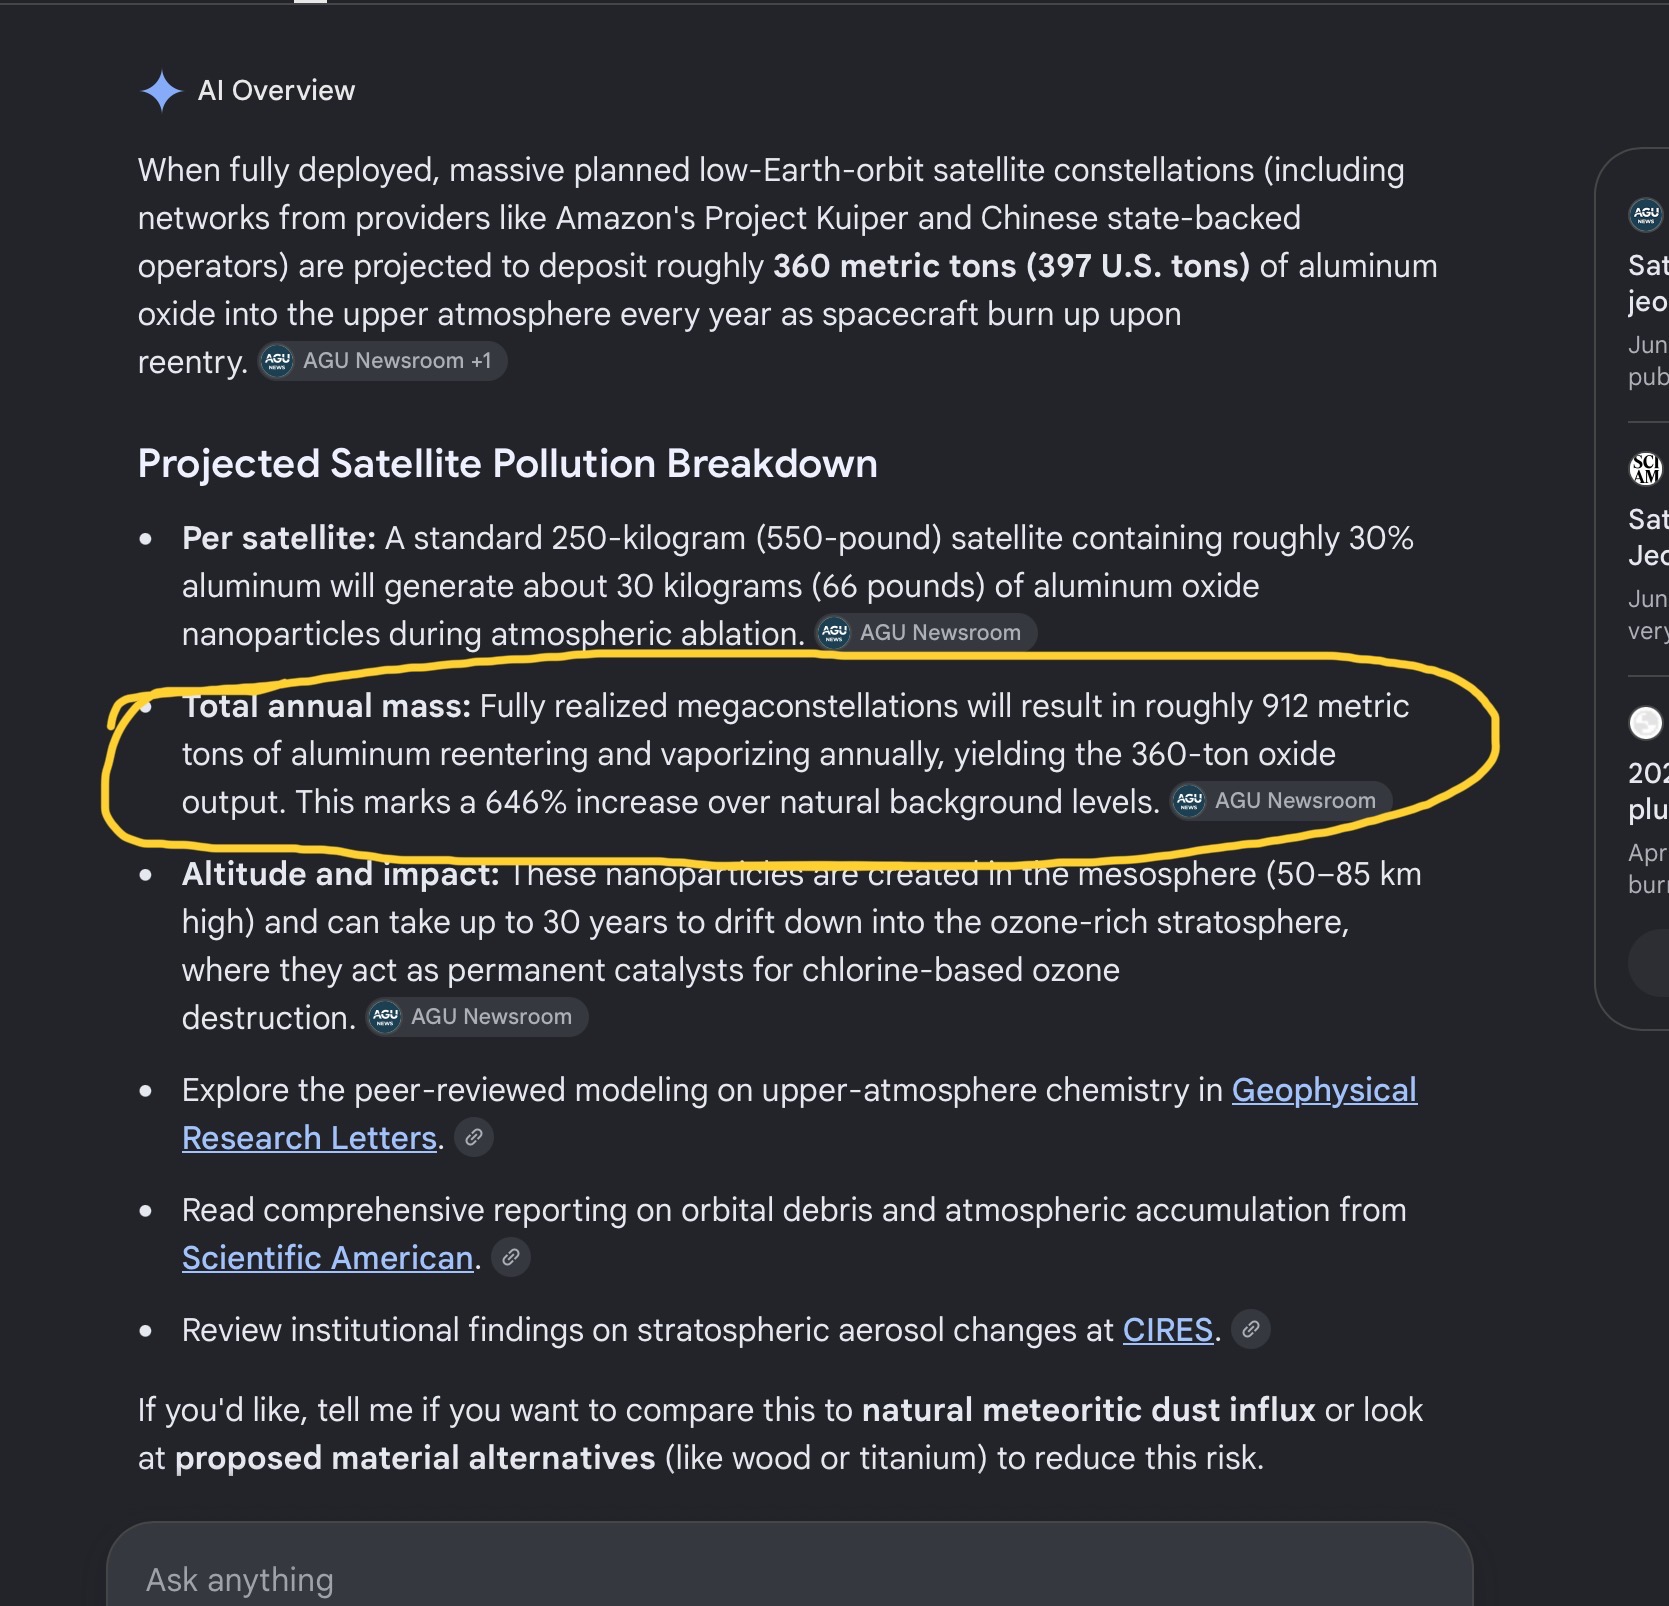Screen dimensions: 1669x1606
Task: Open AGU Newsroom chip after Total annual mass
Action: (x=1280, y=801)
